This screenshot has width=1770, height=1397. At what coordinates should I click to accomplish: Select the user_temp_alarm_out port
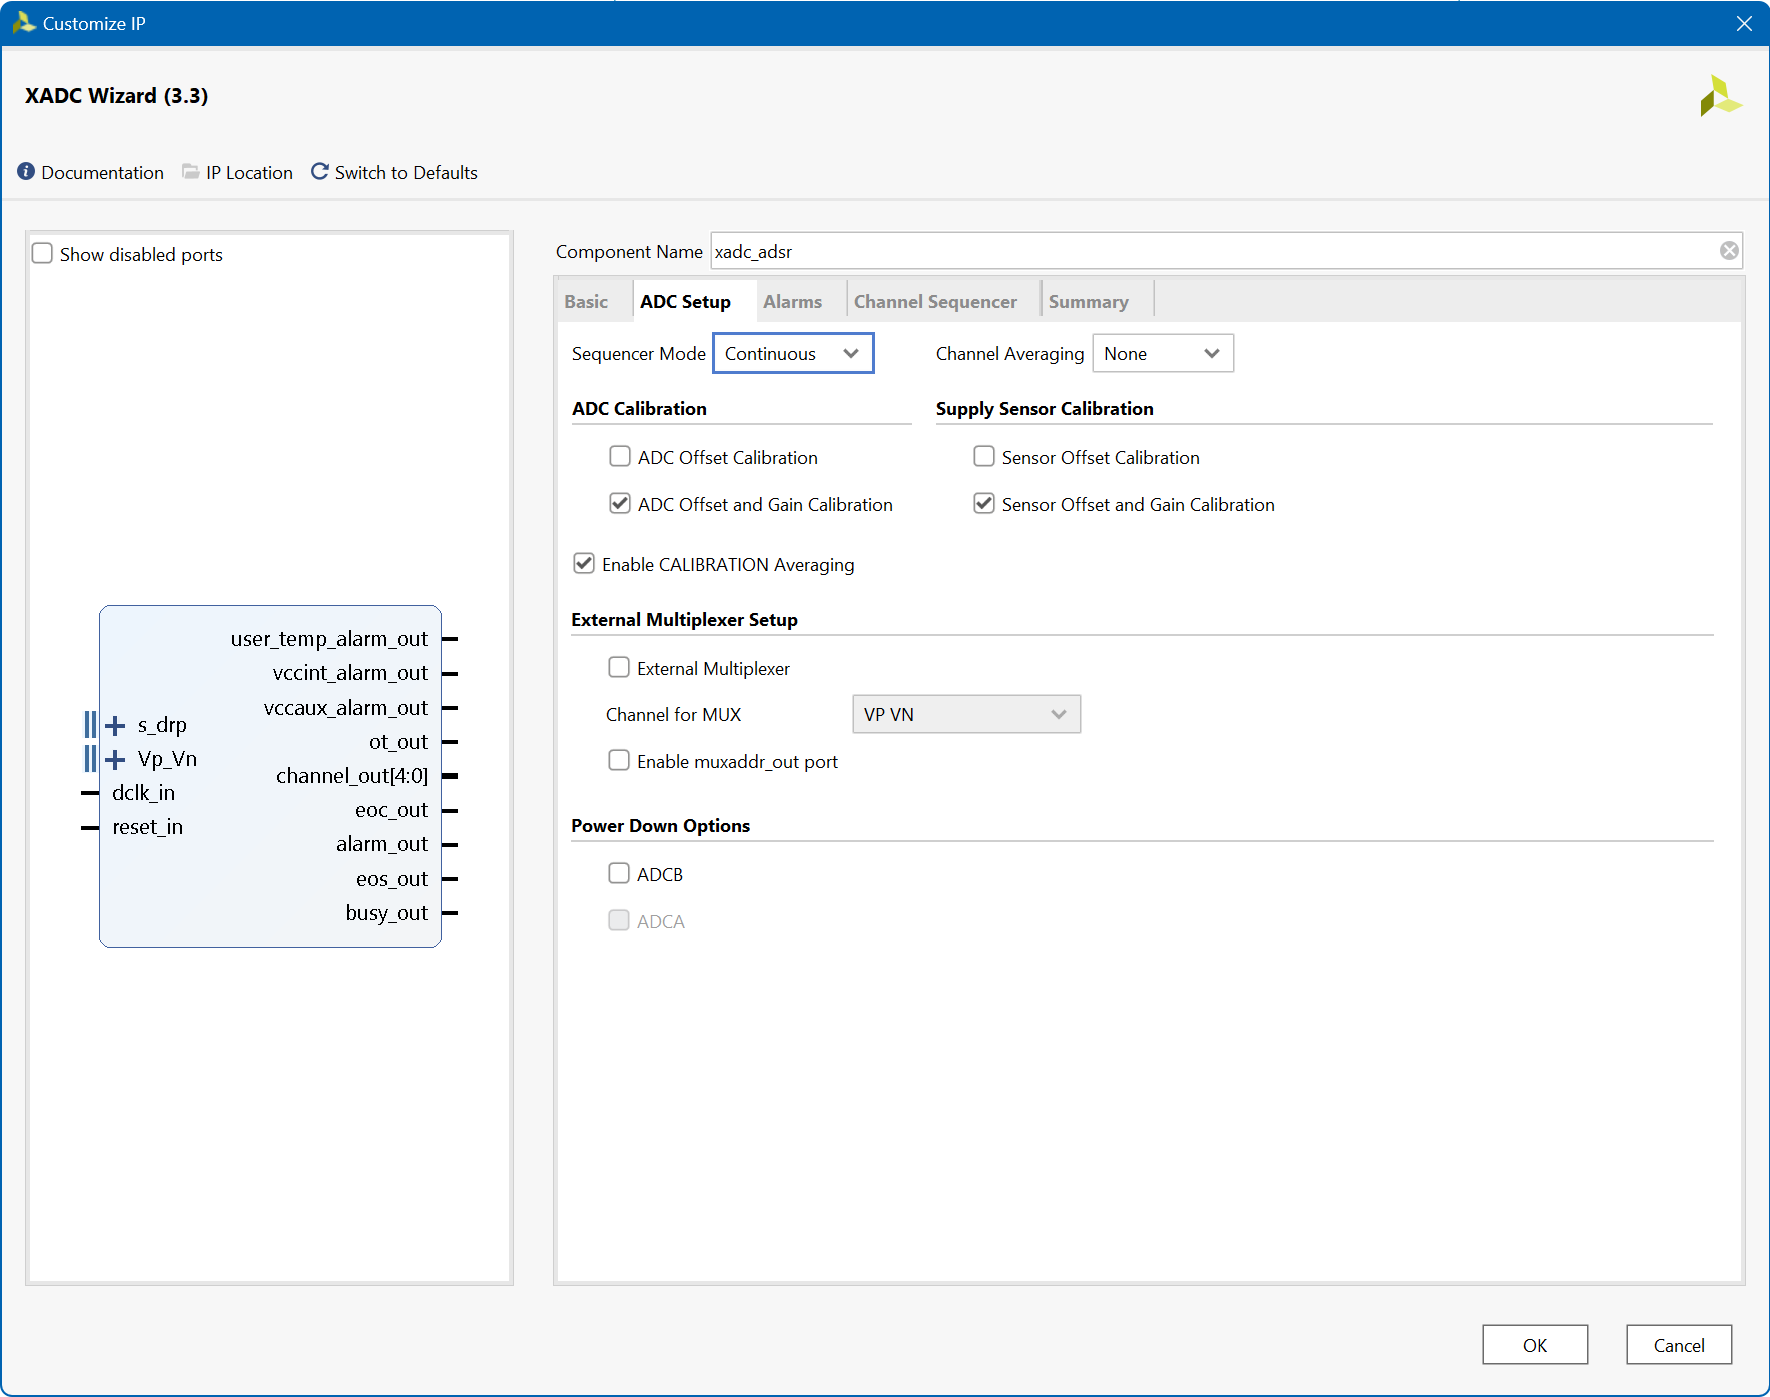click(x=329, y=639)
